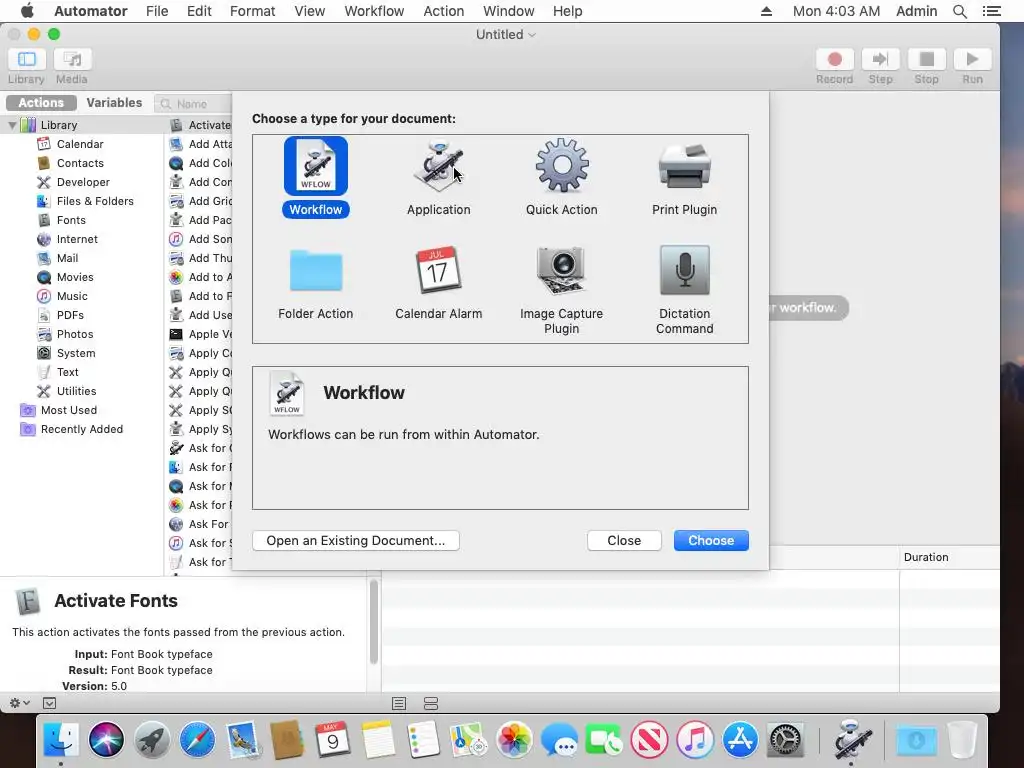
Task: Show the variables list view button
Action: click(431, 703)
